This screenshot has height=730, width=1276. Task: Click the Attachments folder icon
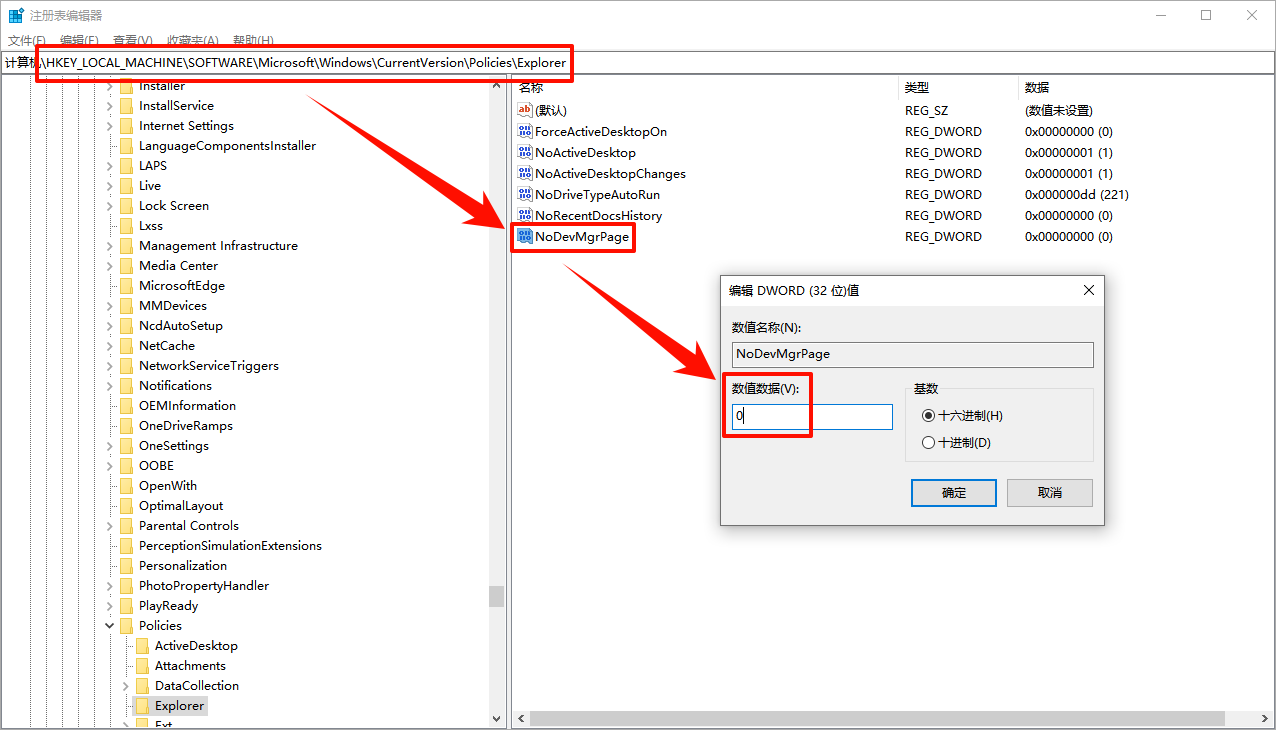(x=142, y=665)
